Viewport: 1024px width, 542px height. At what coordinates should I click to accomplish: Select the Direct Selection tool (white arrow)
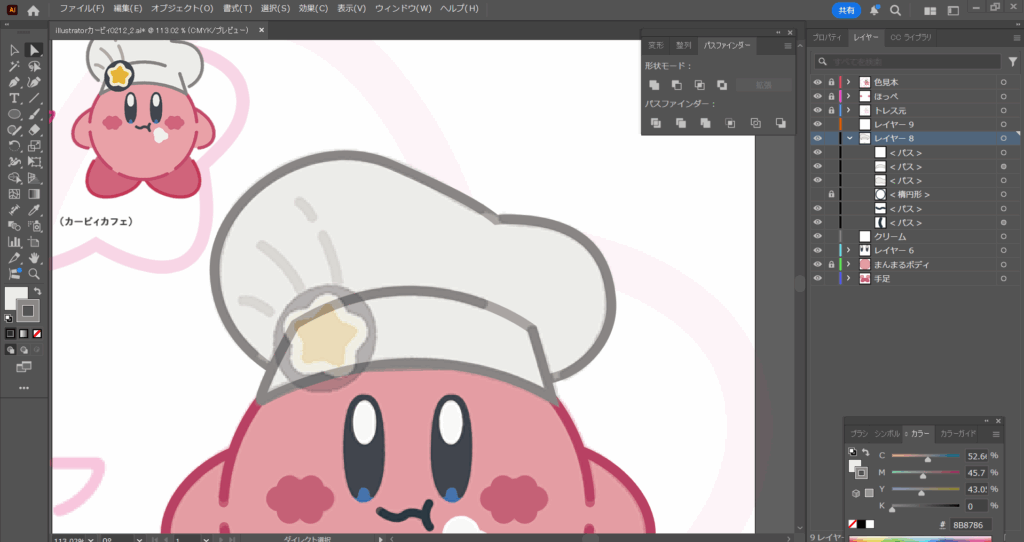34,50
